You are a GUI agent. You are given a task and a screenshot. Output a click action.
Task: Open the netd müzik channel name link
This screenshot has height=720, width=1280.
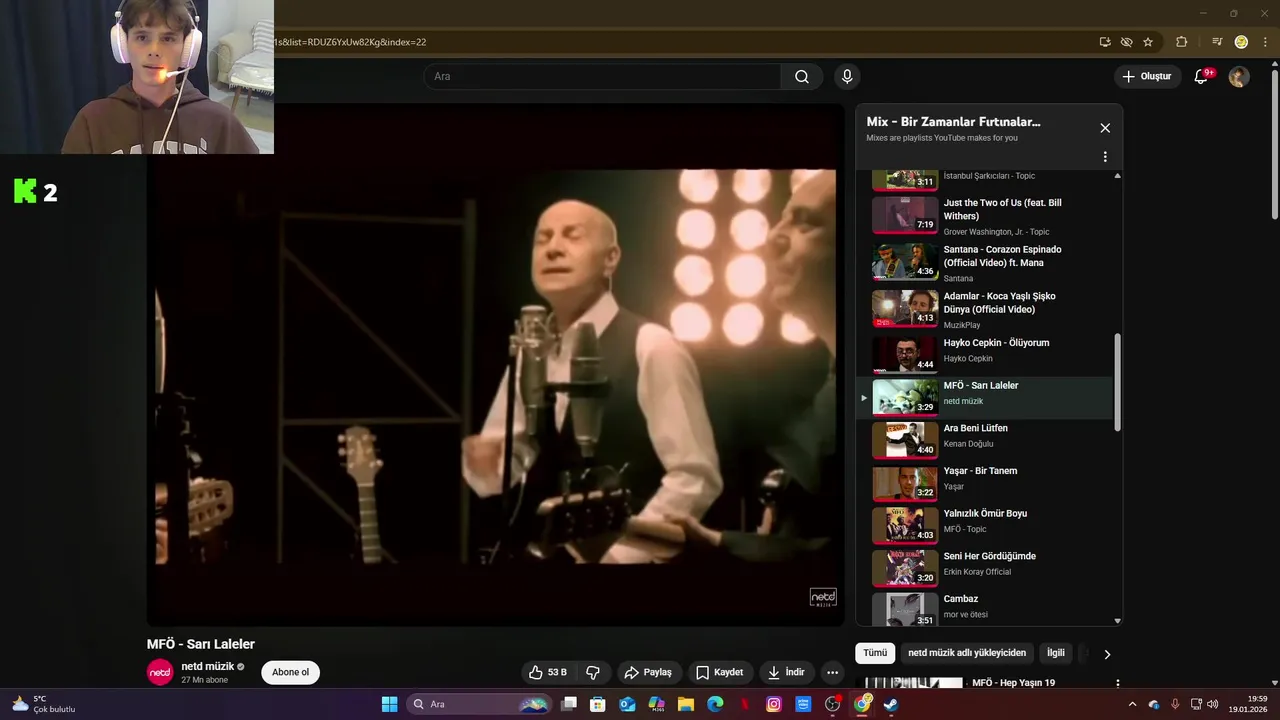coord(208,667)
